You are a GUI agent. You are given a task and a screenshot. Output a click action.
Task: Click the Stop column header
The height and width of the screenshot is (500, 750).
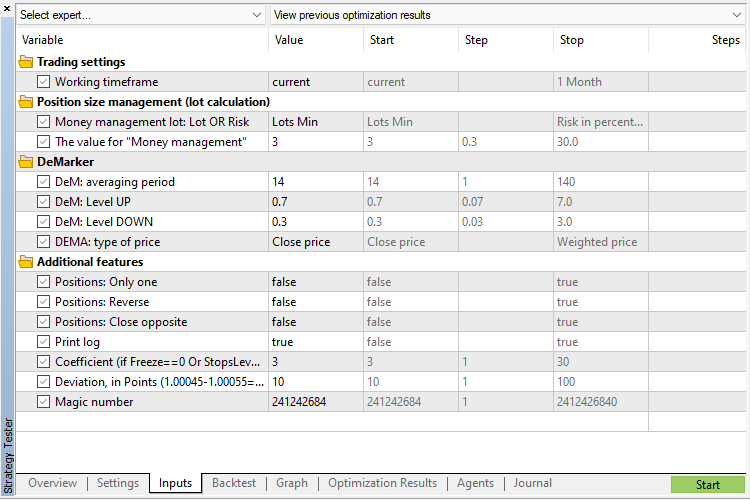point(601,40)
